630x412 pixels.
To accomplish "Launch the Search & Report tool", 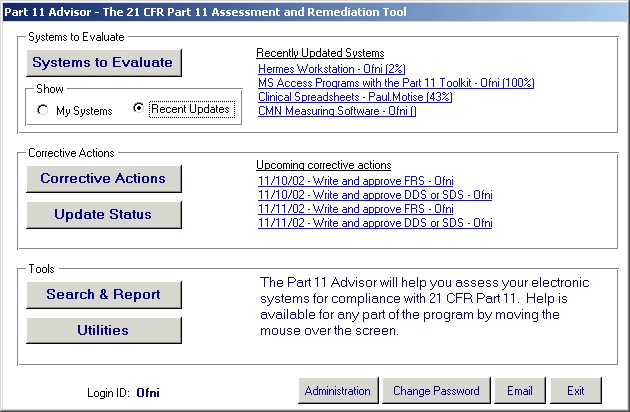I will [x=104, y=295].
